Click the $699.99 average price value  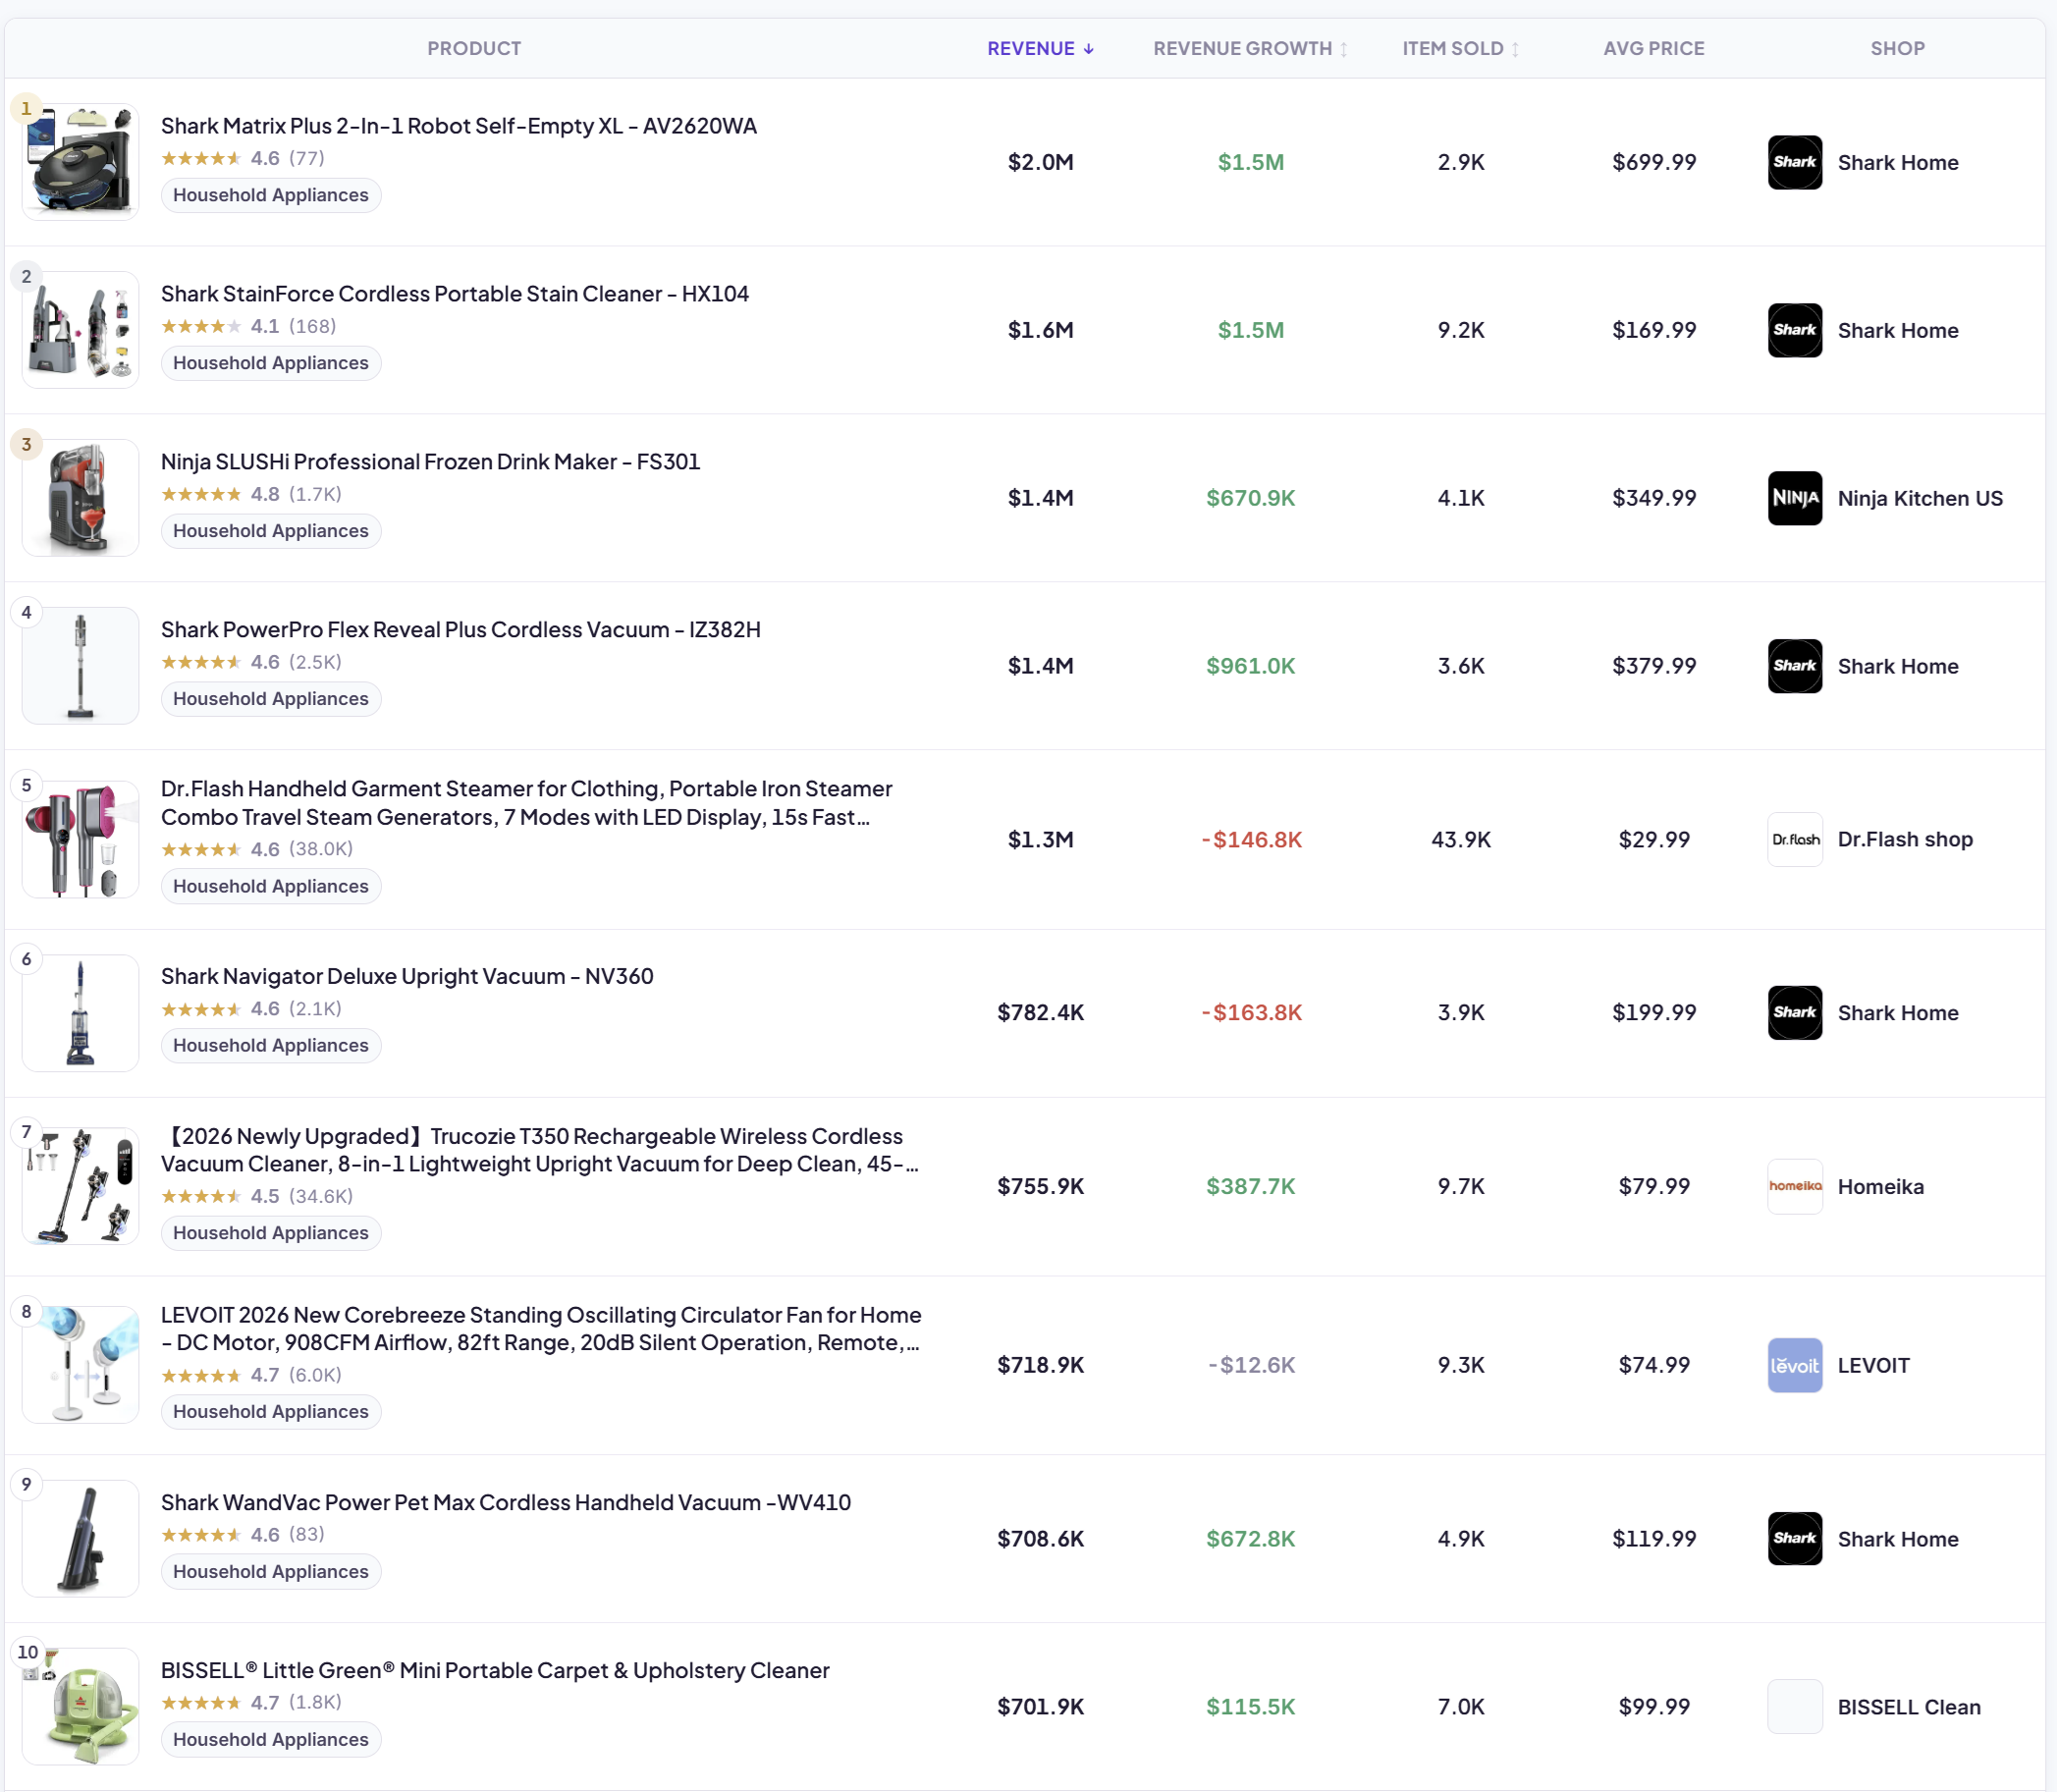click(x=1653, y=162)
